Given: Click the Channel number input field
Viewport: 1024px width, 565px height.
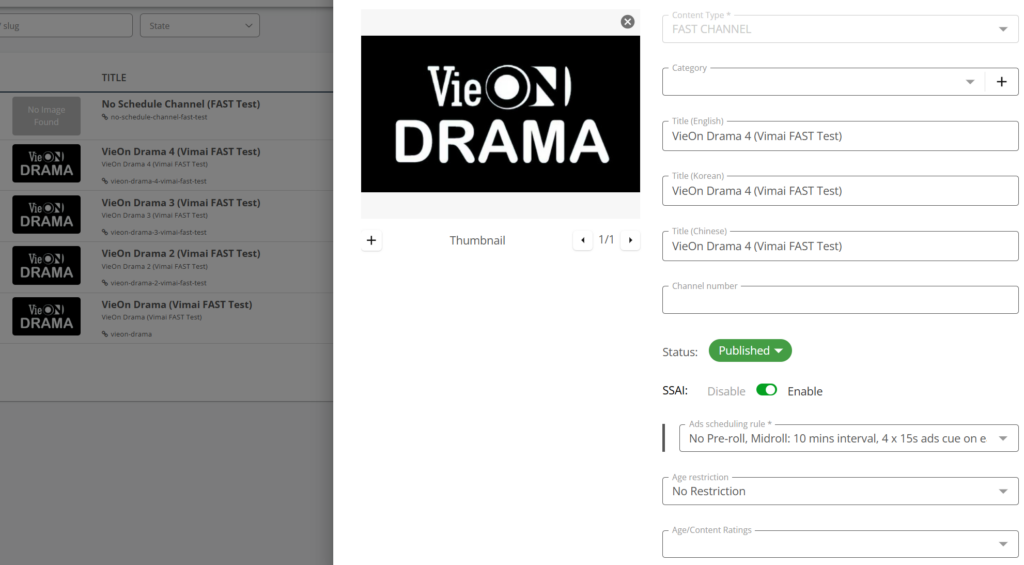Looking at the screenshot, I should (840, 301).
